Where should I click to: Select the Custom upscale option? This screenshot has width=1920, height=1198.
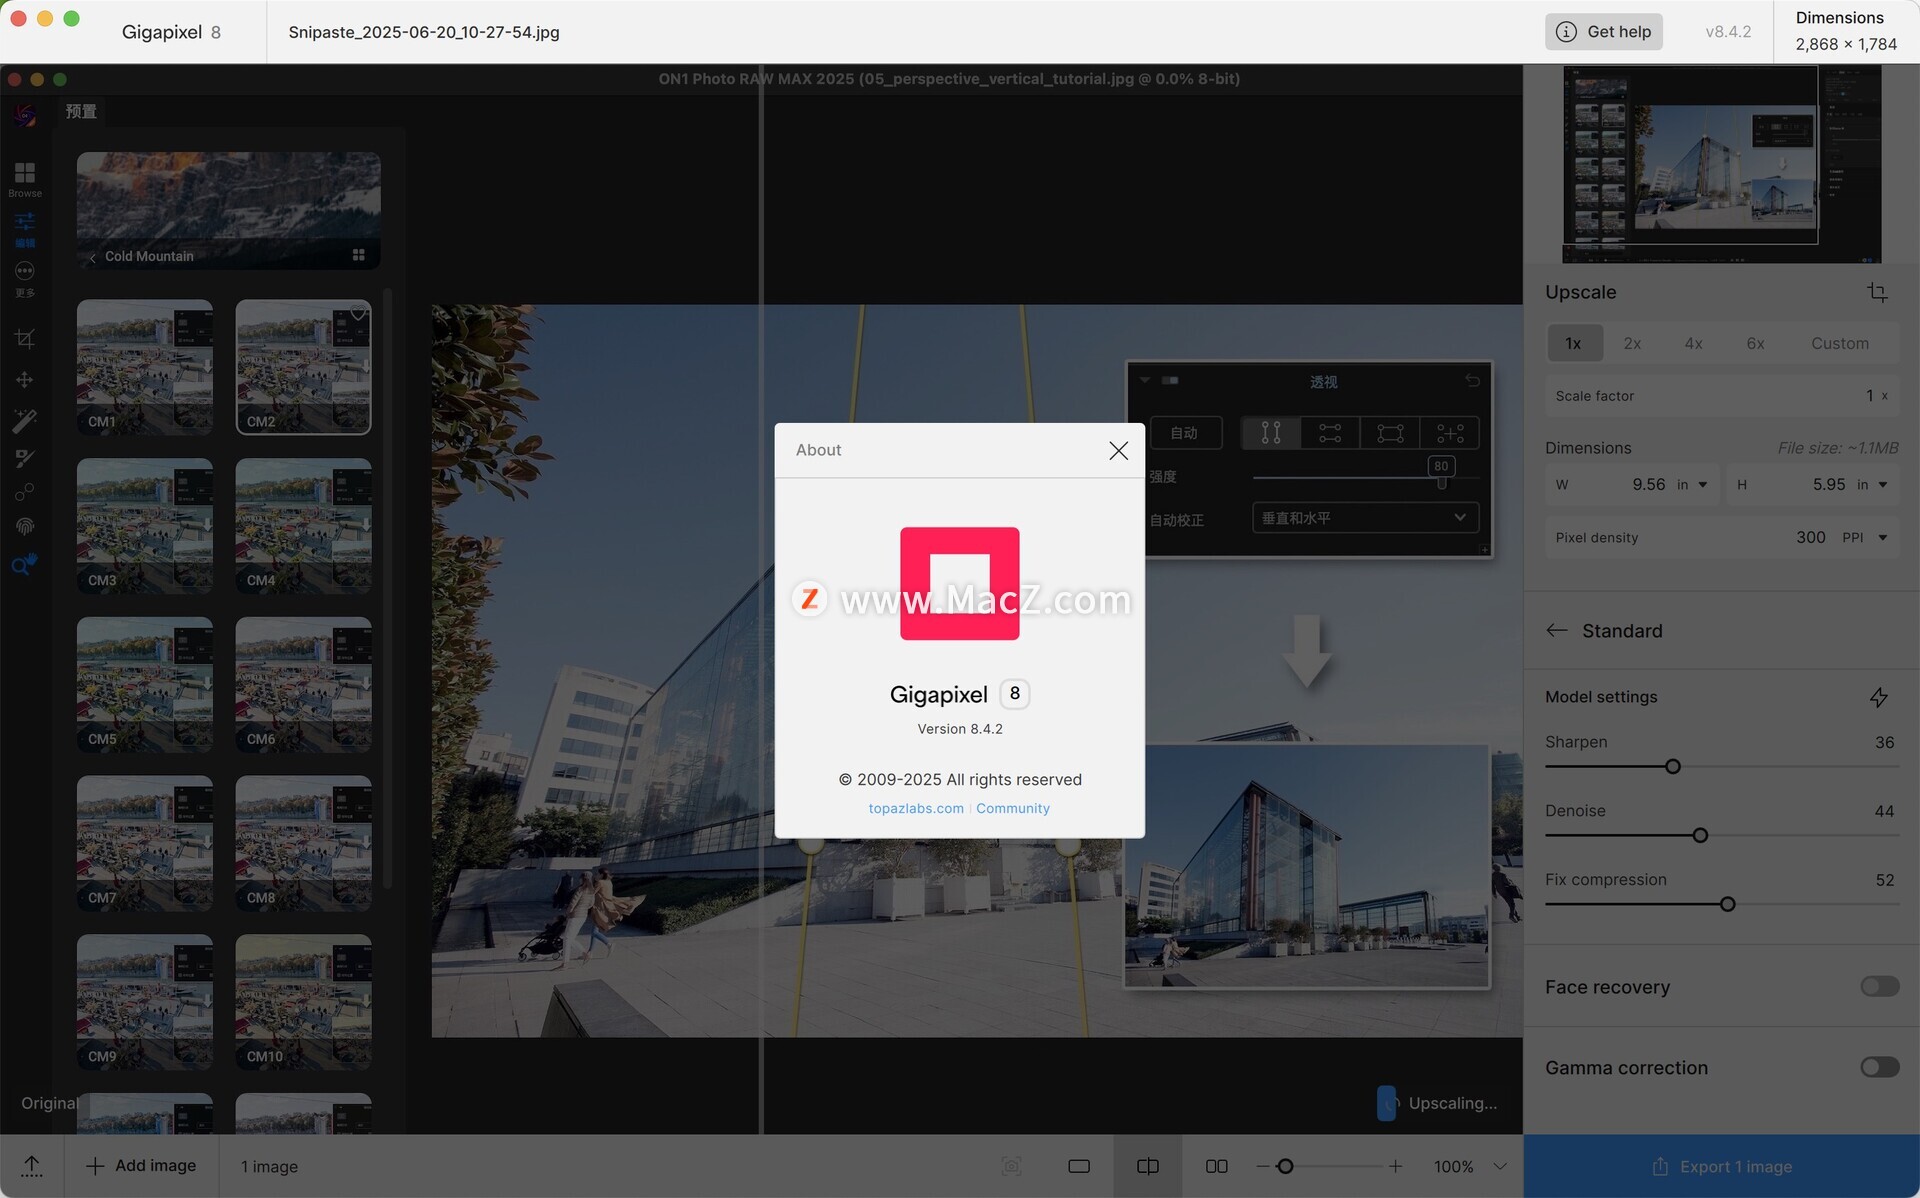1839,343
